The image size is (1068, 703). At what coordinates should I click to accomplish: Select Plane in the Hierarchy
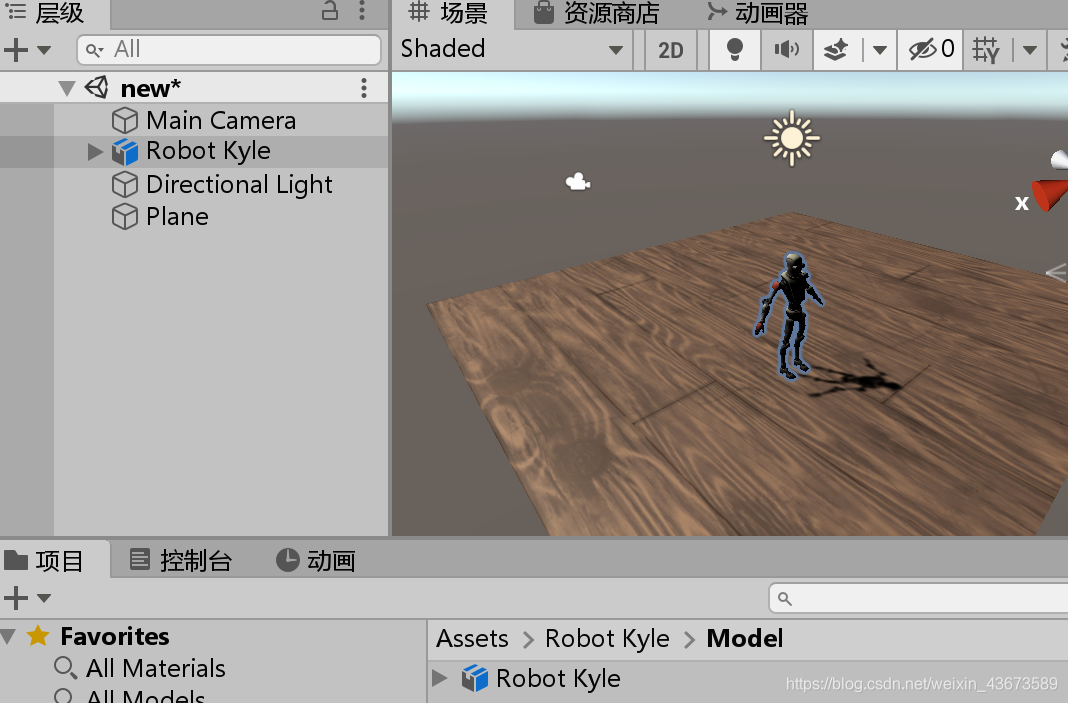[177, 217]
